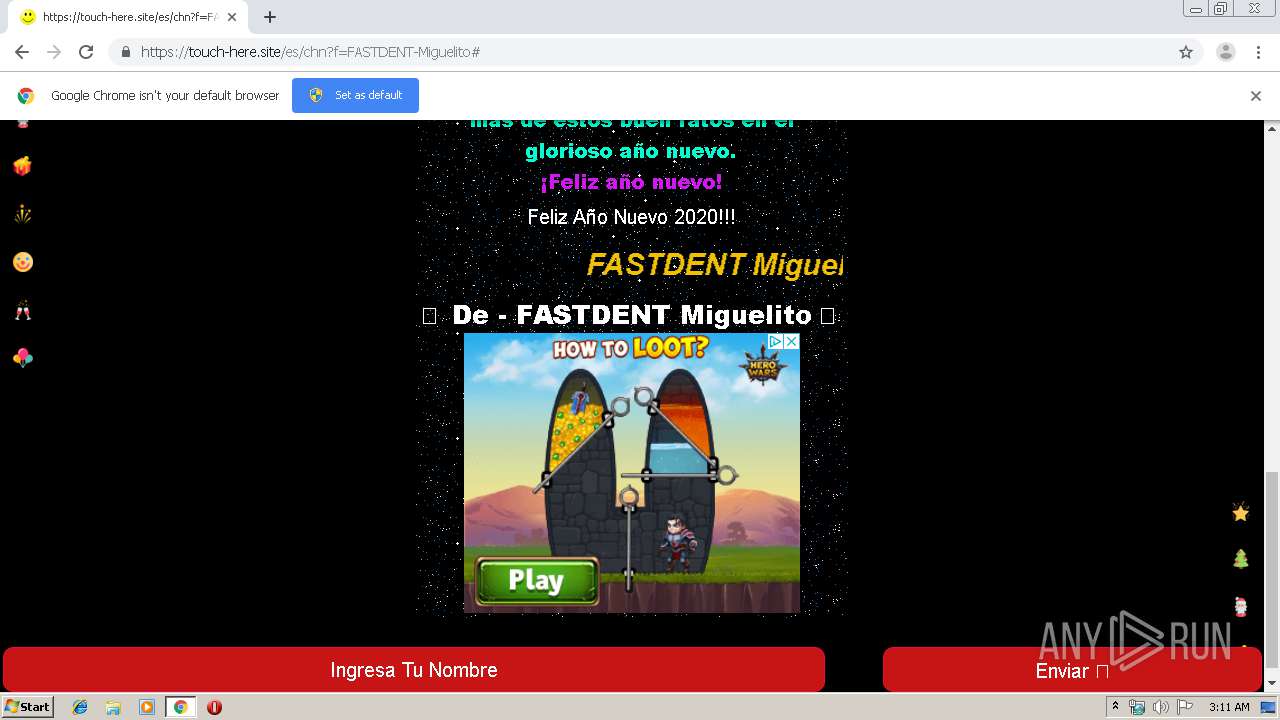Click the 3:11 AM system clock
Viewport: 1280px width, 720px height.
pyautogui.click(x=1229, y=707)
